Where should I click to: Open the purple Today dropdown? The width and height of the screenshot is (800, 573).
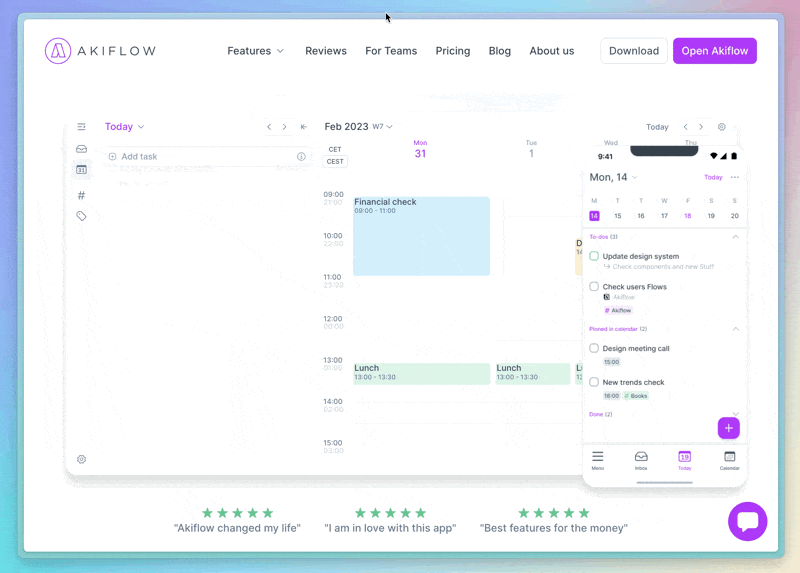[x=124, y=127]
